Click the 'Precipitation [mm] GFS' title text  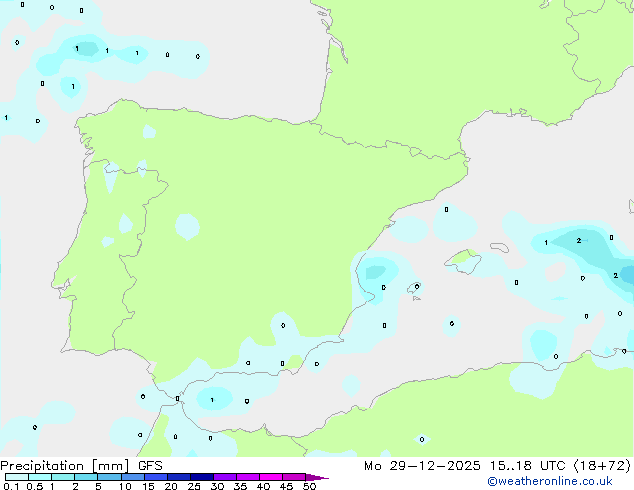pos(81,466)
